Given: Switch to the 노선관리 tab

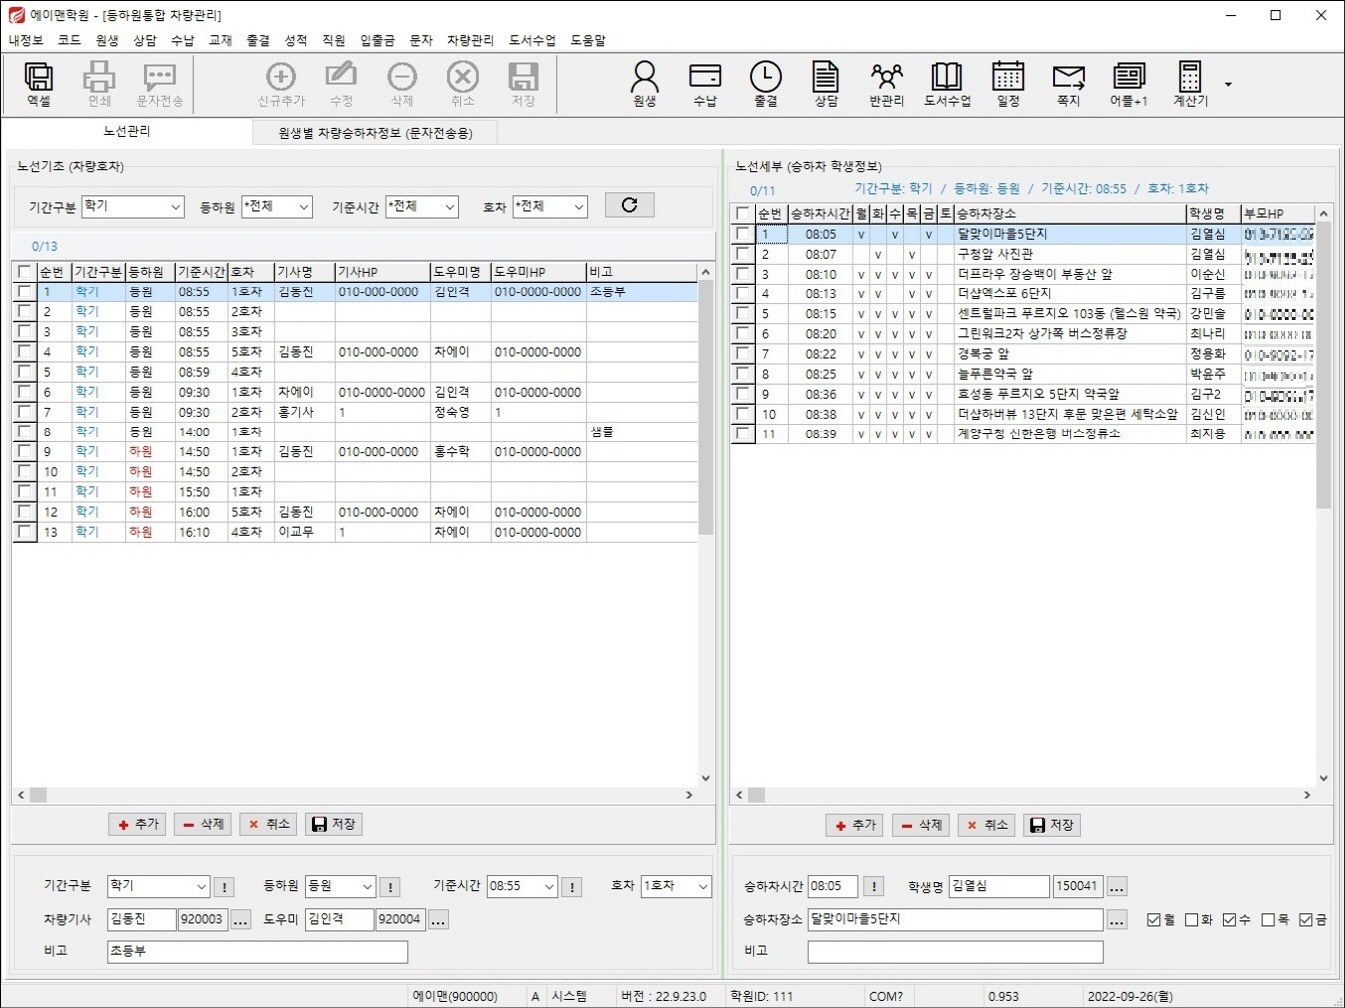Looking at the screenshot, I should pos(127,132).
